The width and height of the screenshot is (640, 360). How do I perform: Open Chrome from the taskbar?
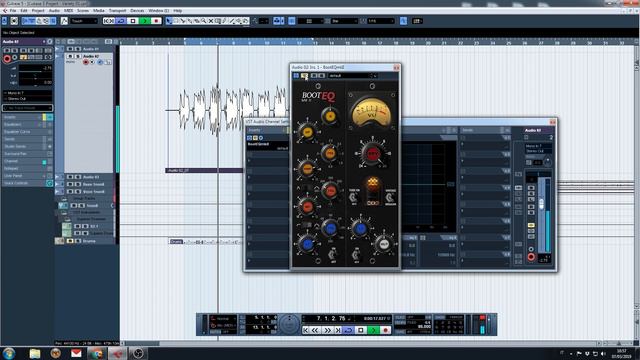click(x=97, y=353)
